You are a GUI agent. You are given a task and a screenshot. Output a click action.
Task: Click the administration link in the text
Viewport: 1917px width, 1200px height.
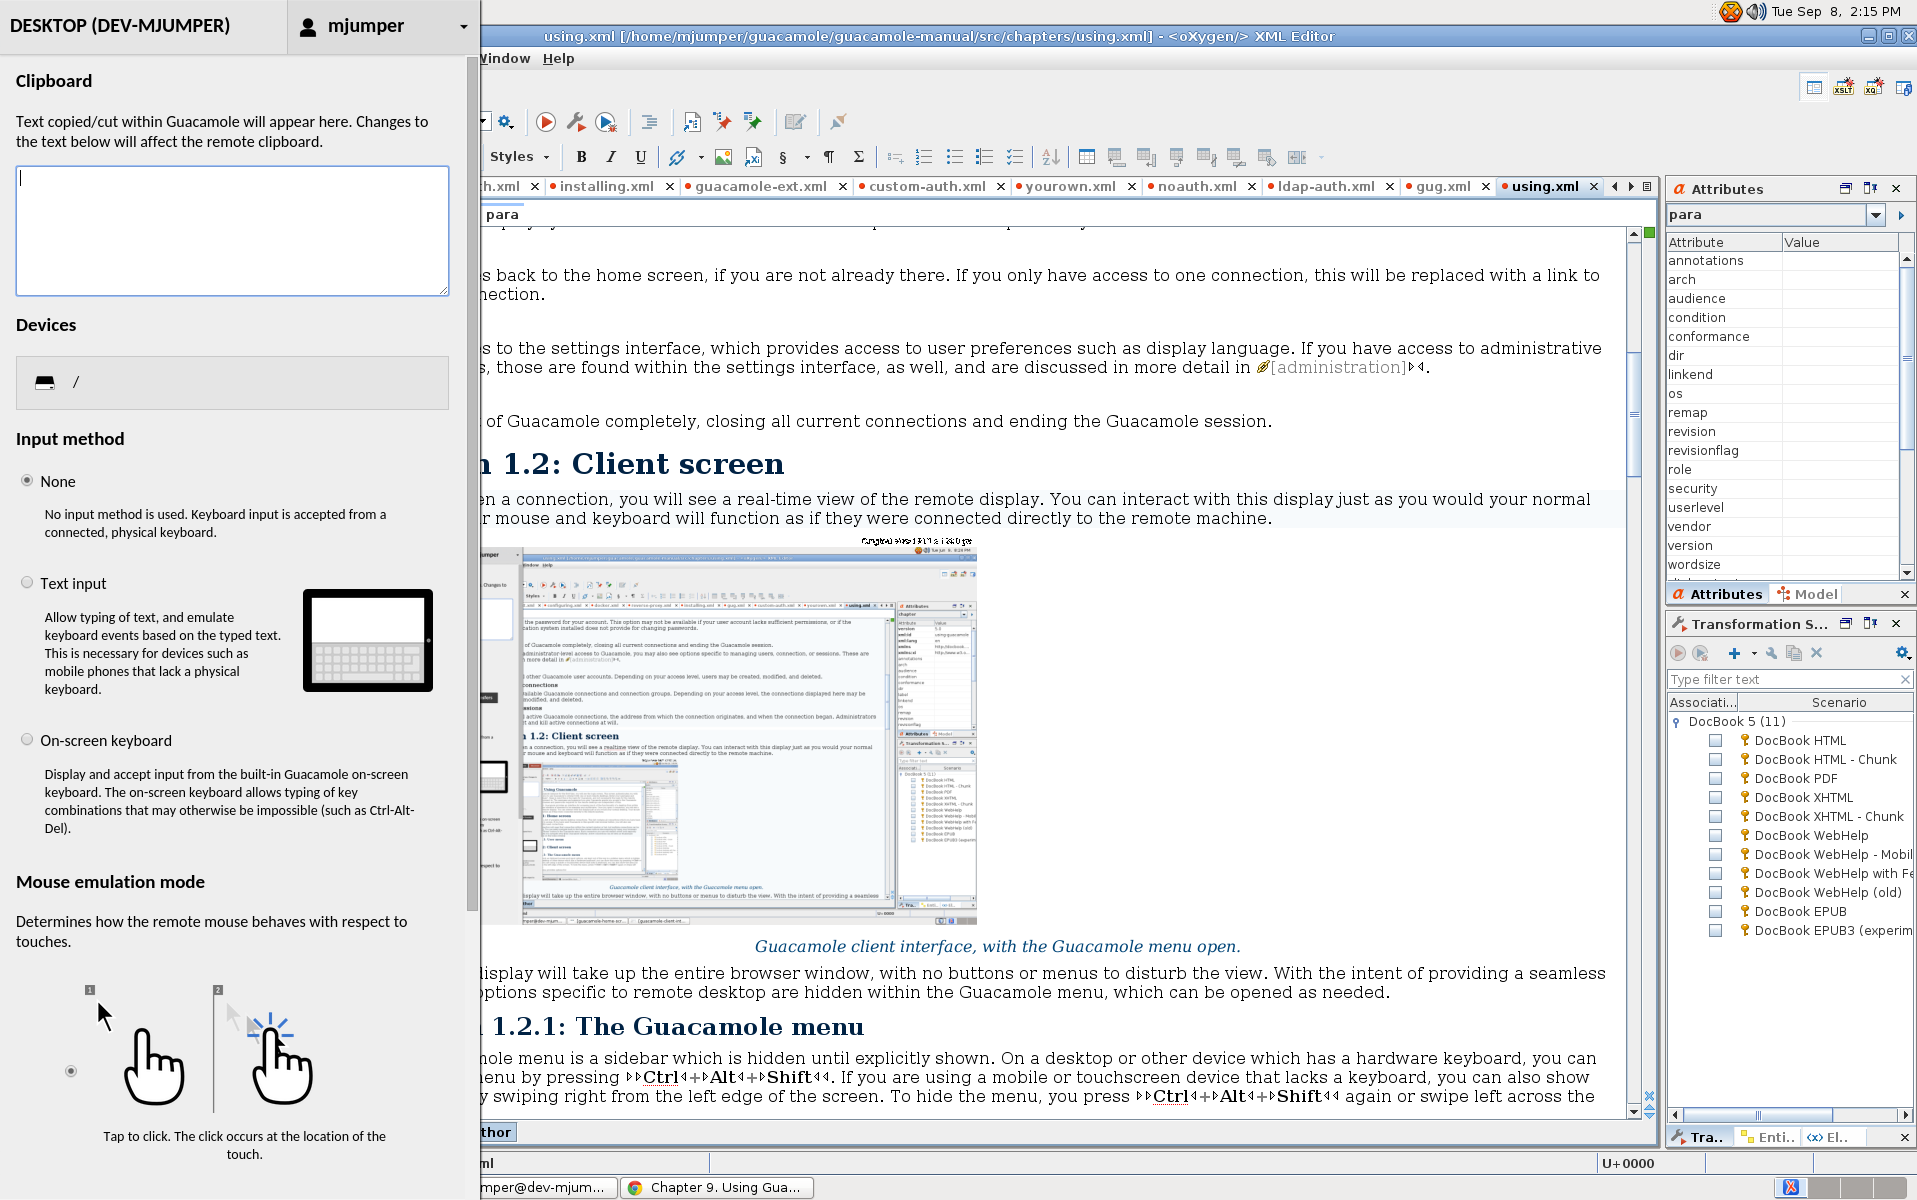click(x=1337, y=368)
